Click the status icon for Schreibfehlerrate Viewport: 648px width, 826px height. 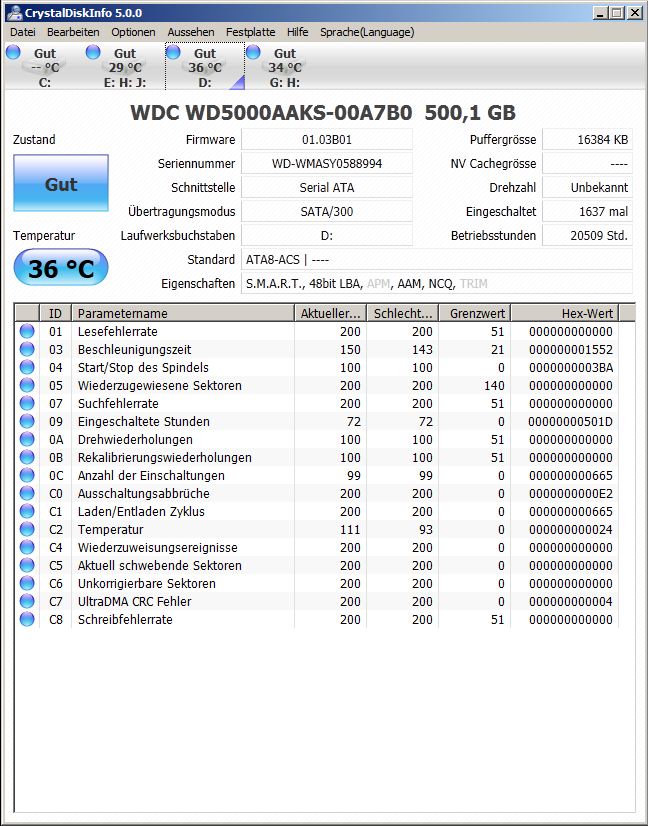pyautogui.click(x=27, y=619)
